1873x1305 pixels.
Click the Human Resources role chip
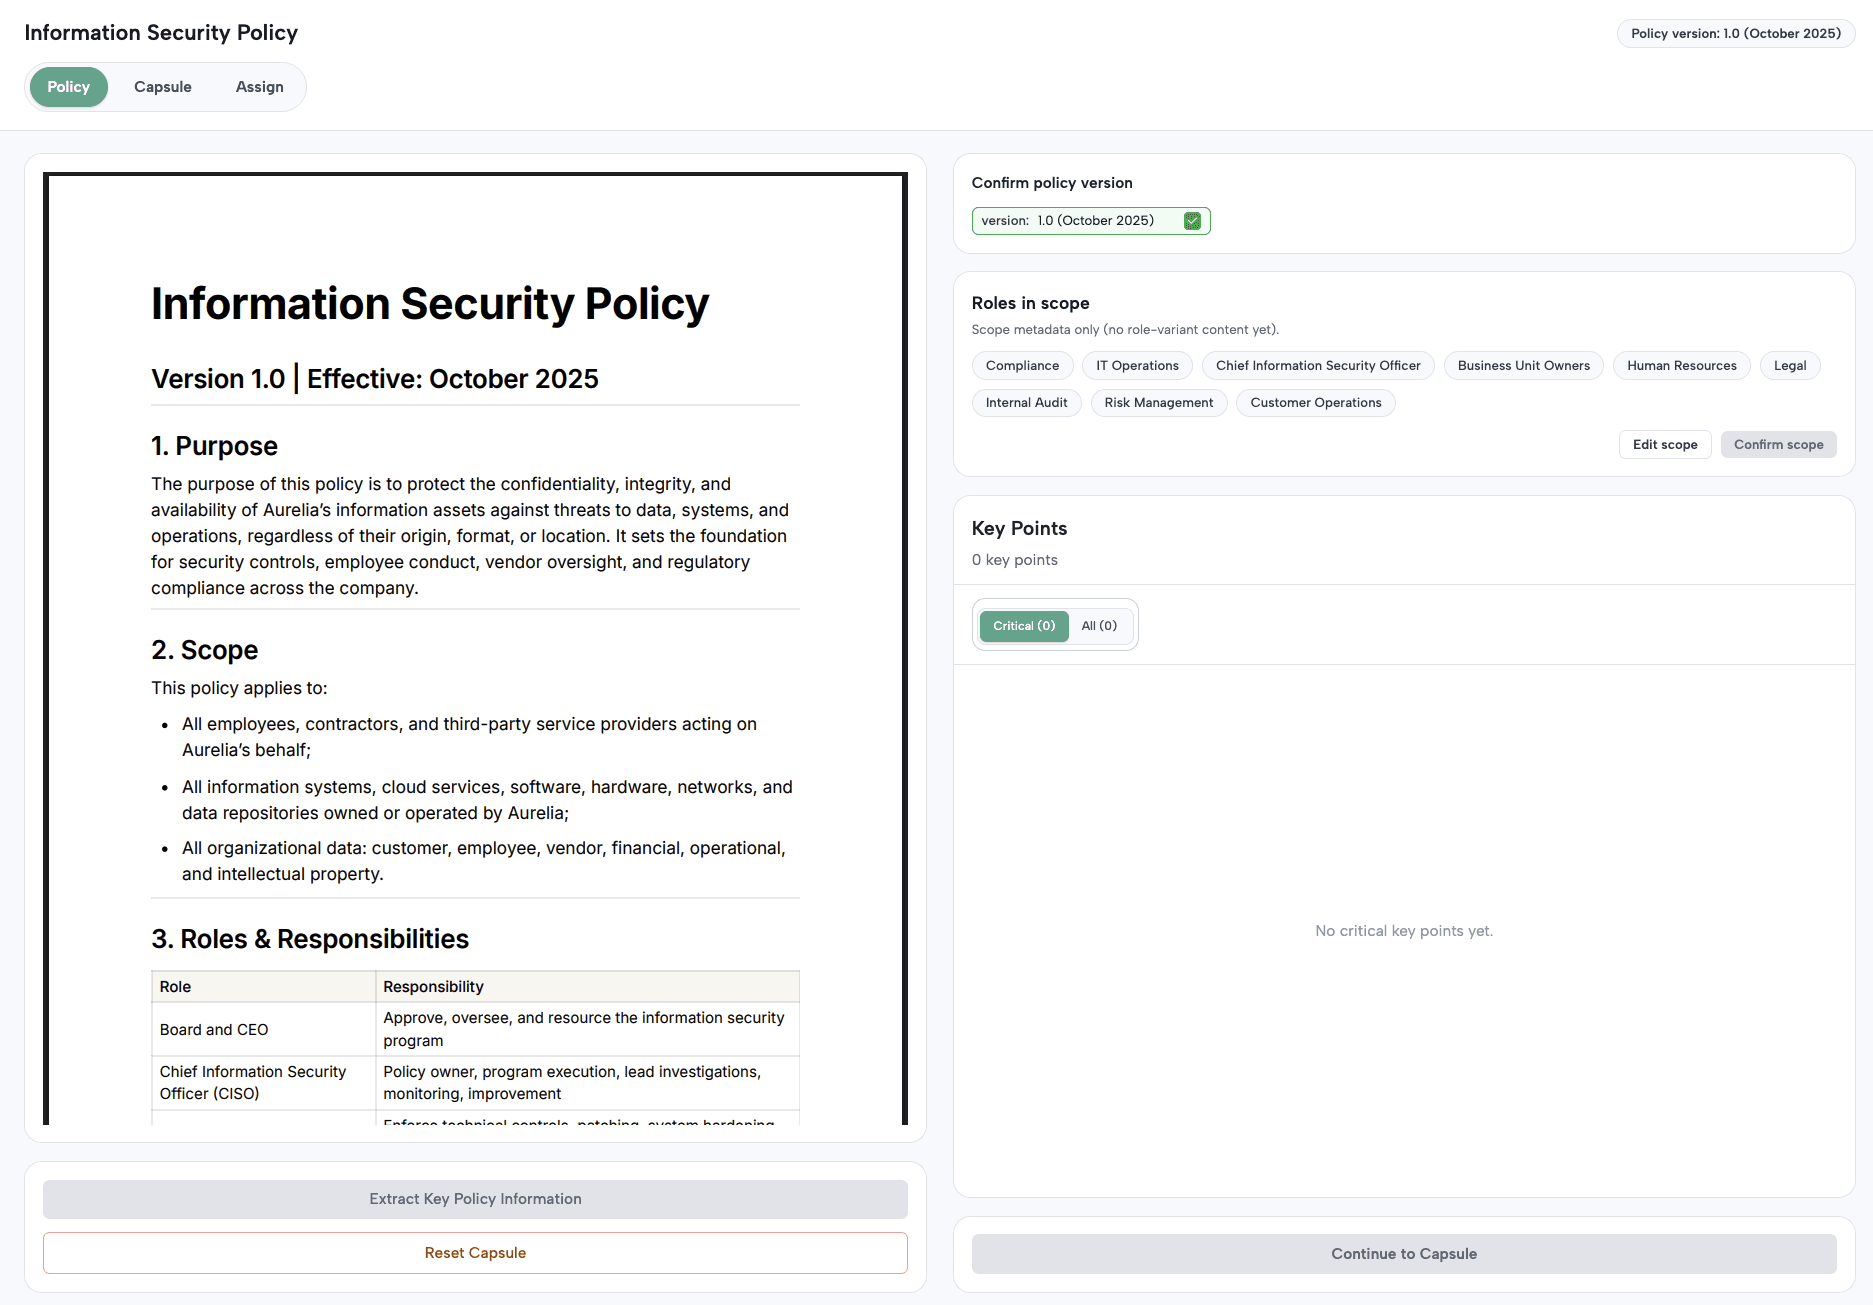pos(1681,366)
